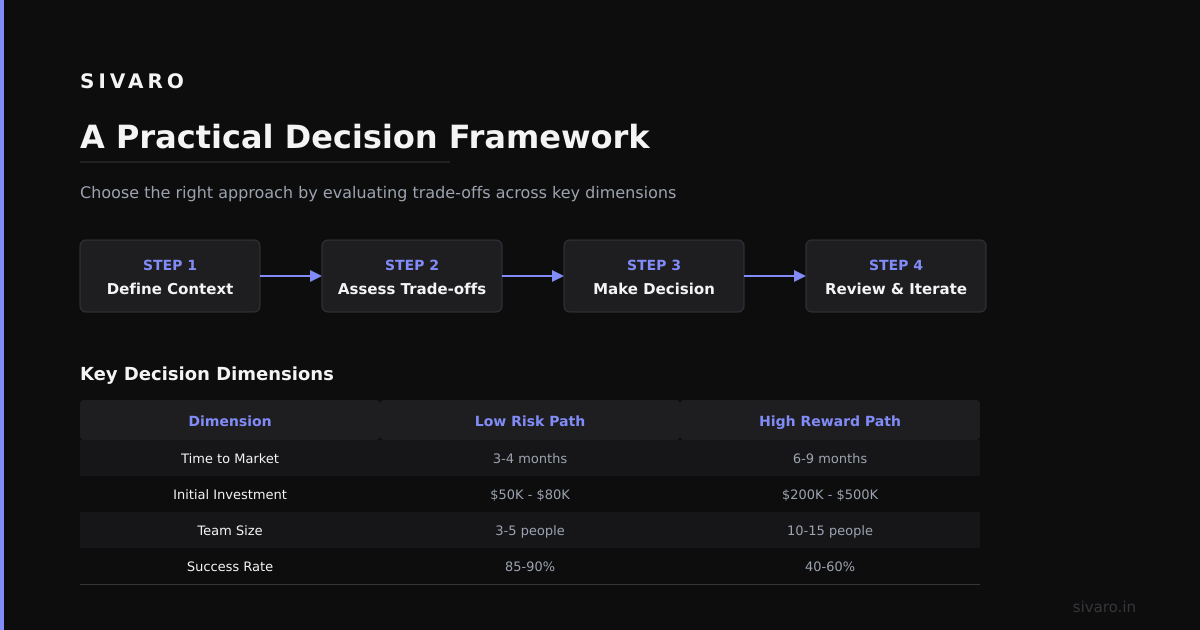
Task: Click the sivaro.in footer link
Action: tap(1104, 607)
